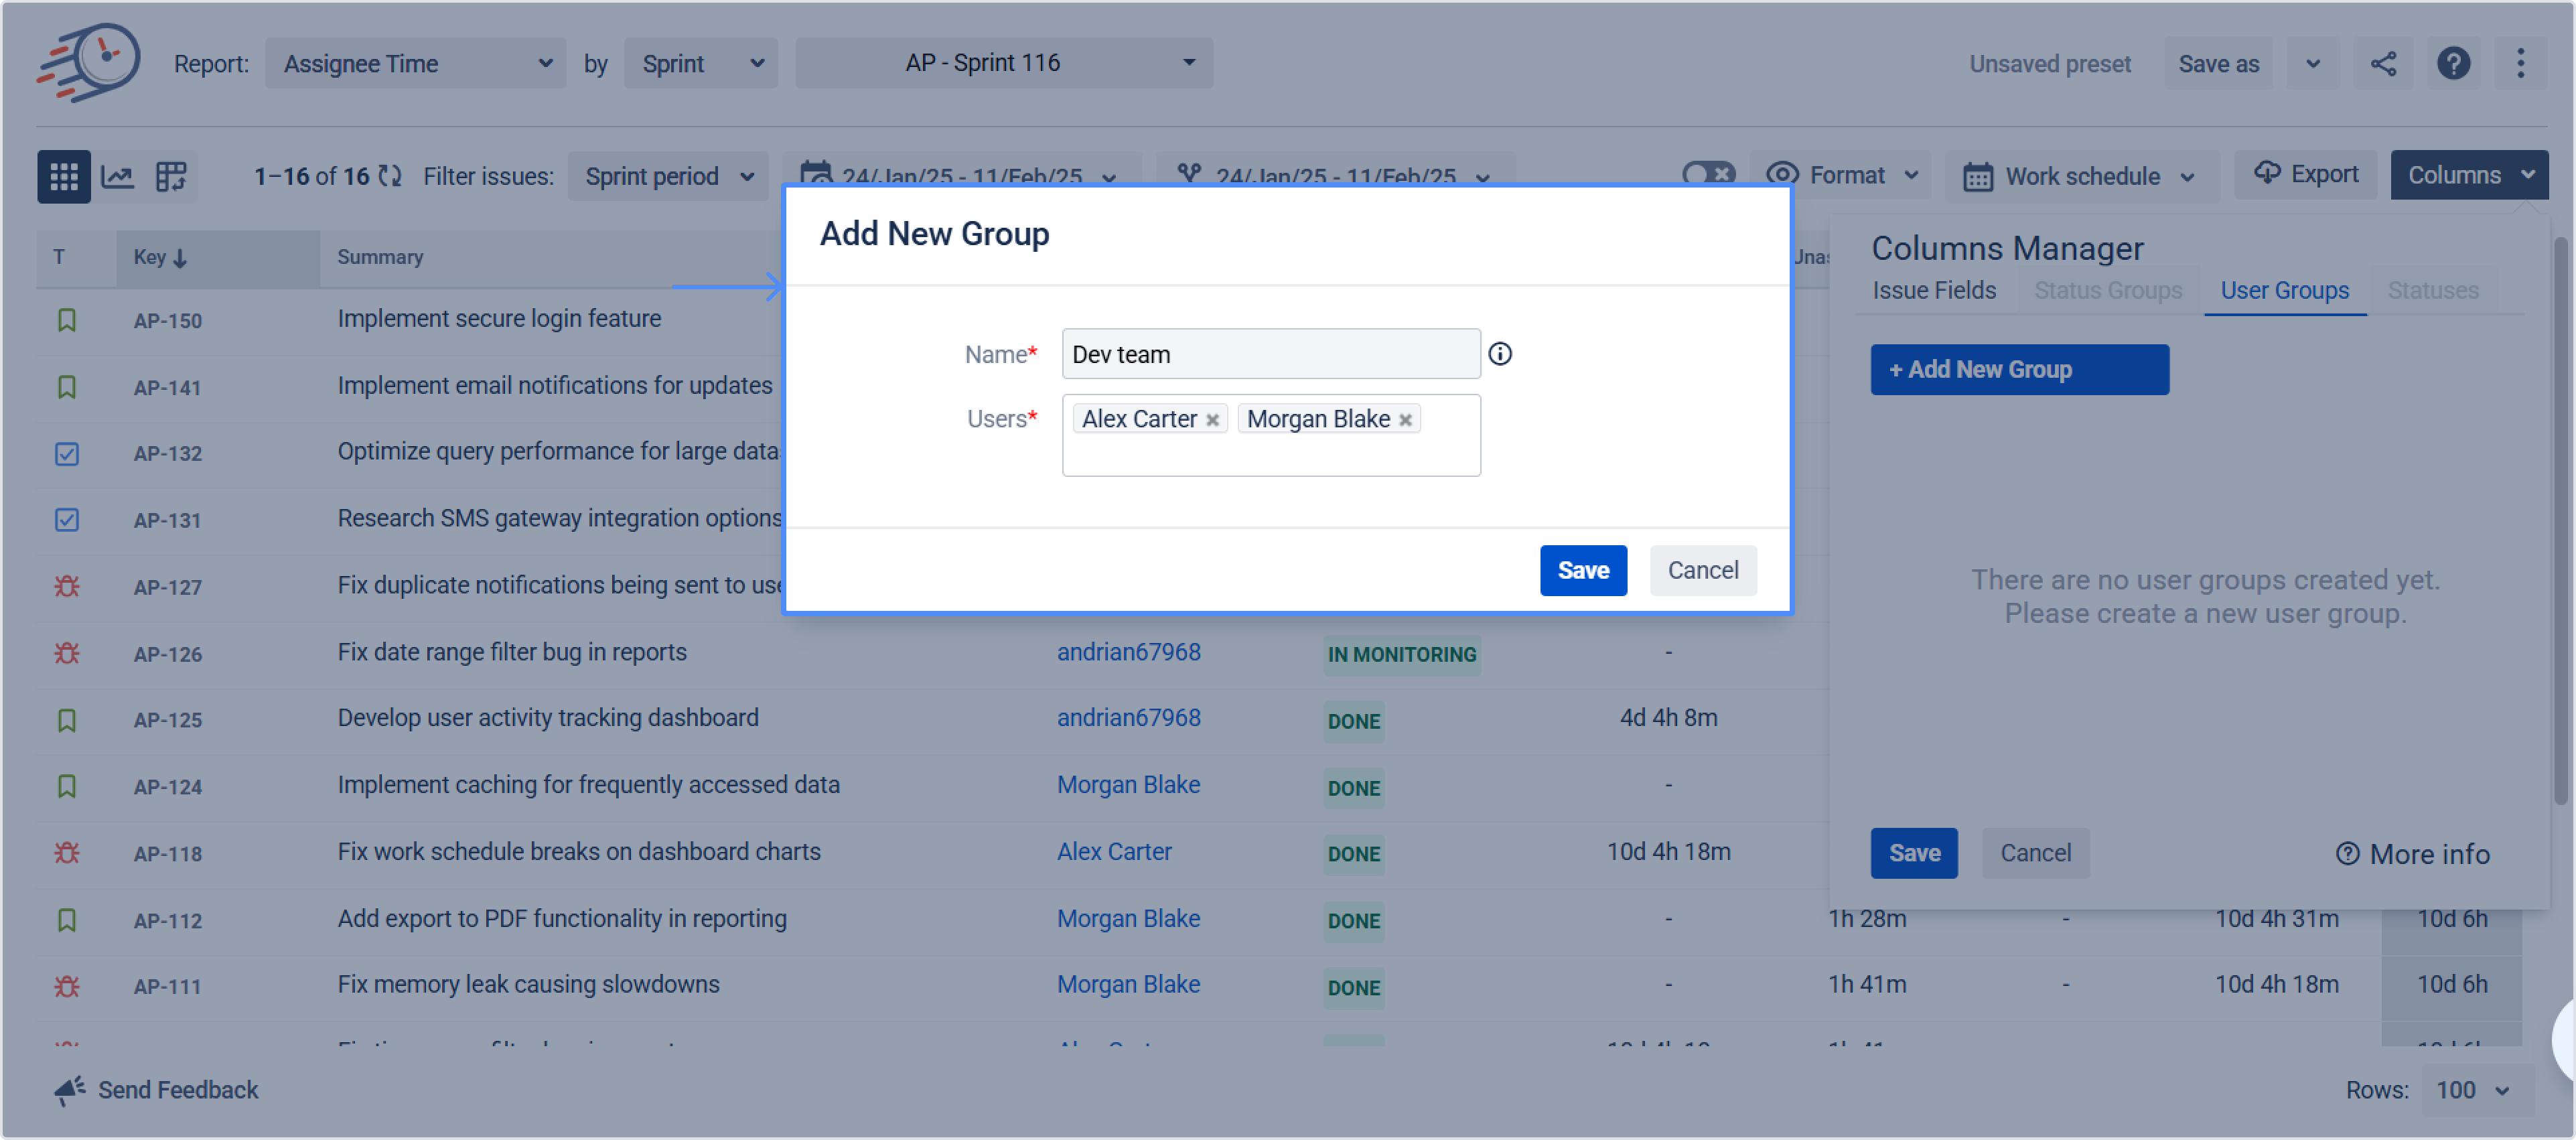The width and height of the screenshot is (2576, 1140).
Task: Click Save in Add New Group dialog
Action: [1583, 570]
